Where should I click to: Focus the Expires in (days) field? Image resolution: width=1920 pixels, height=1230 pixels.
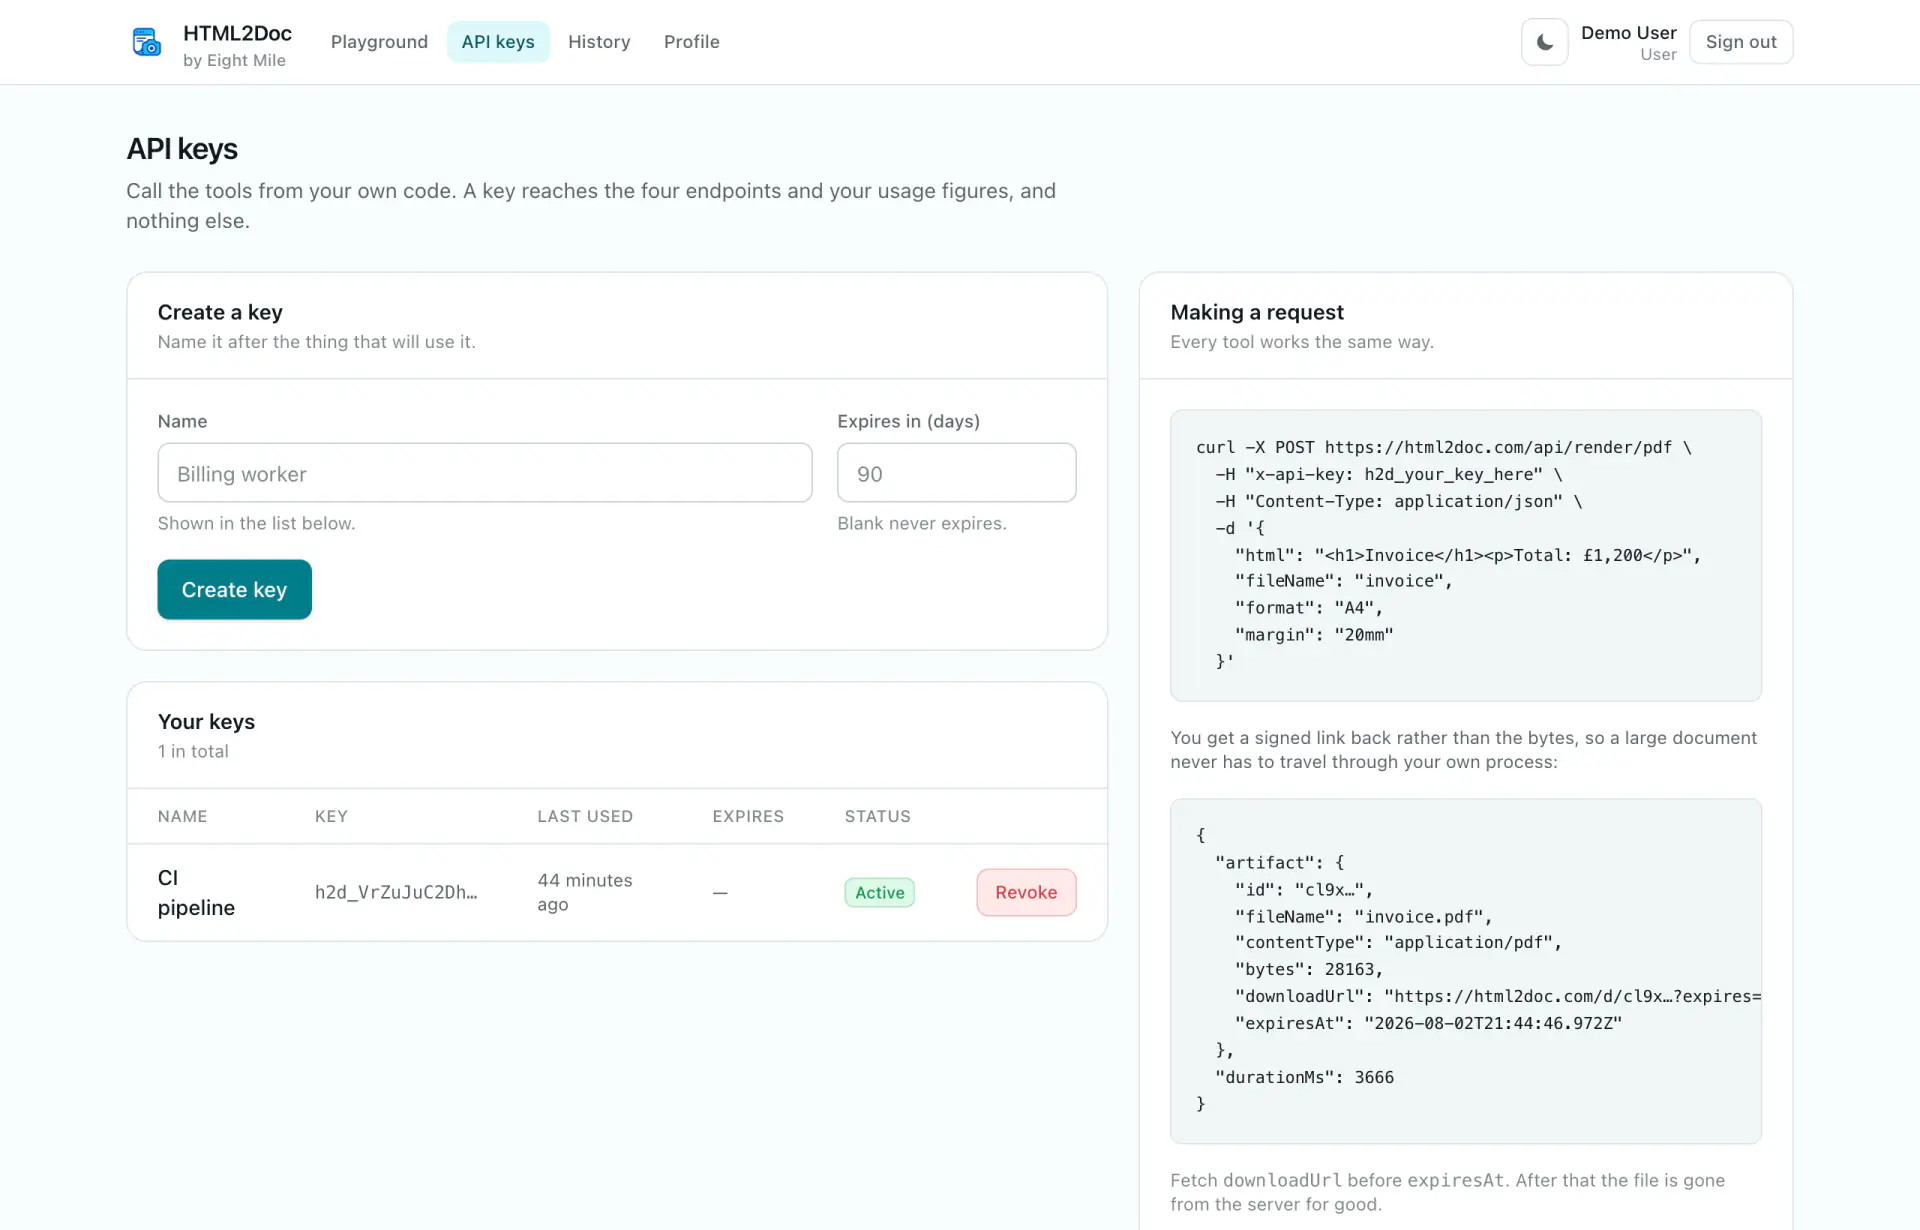point(956,473)
